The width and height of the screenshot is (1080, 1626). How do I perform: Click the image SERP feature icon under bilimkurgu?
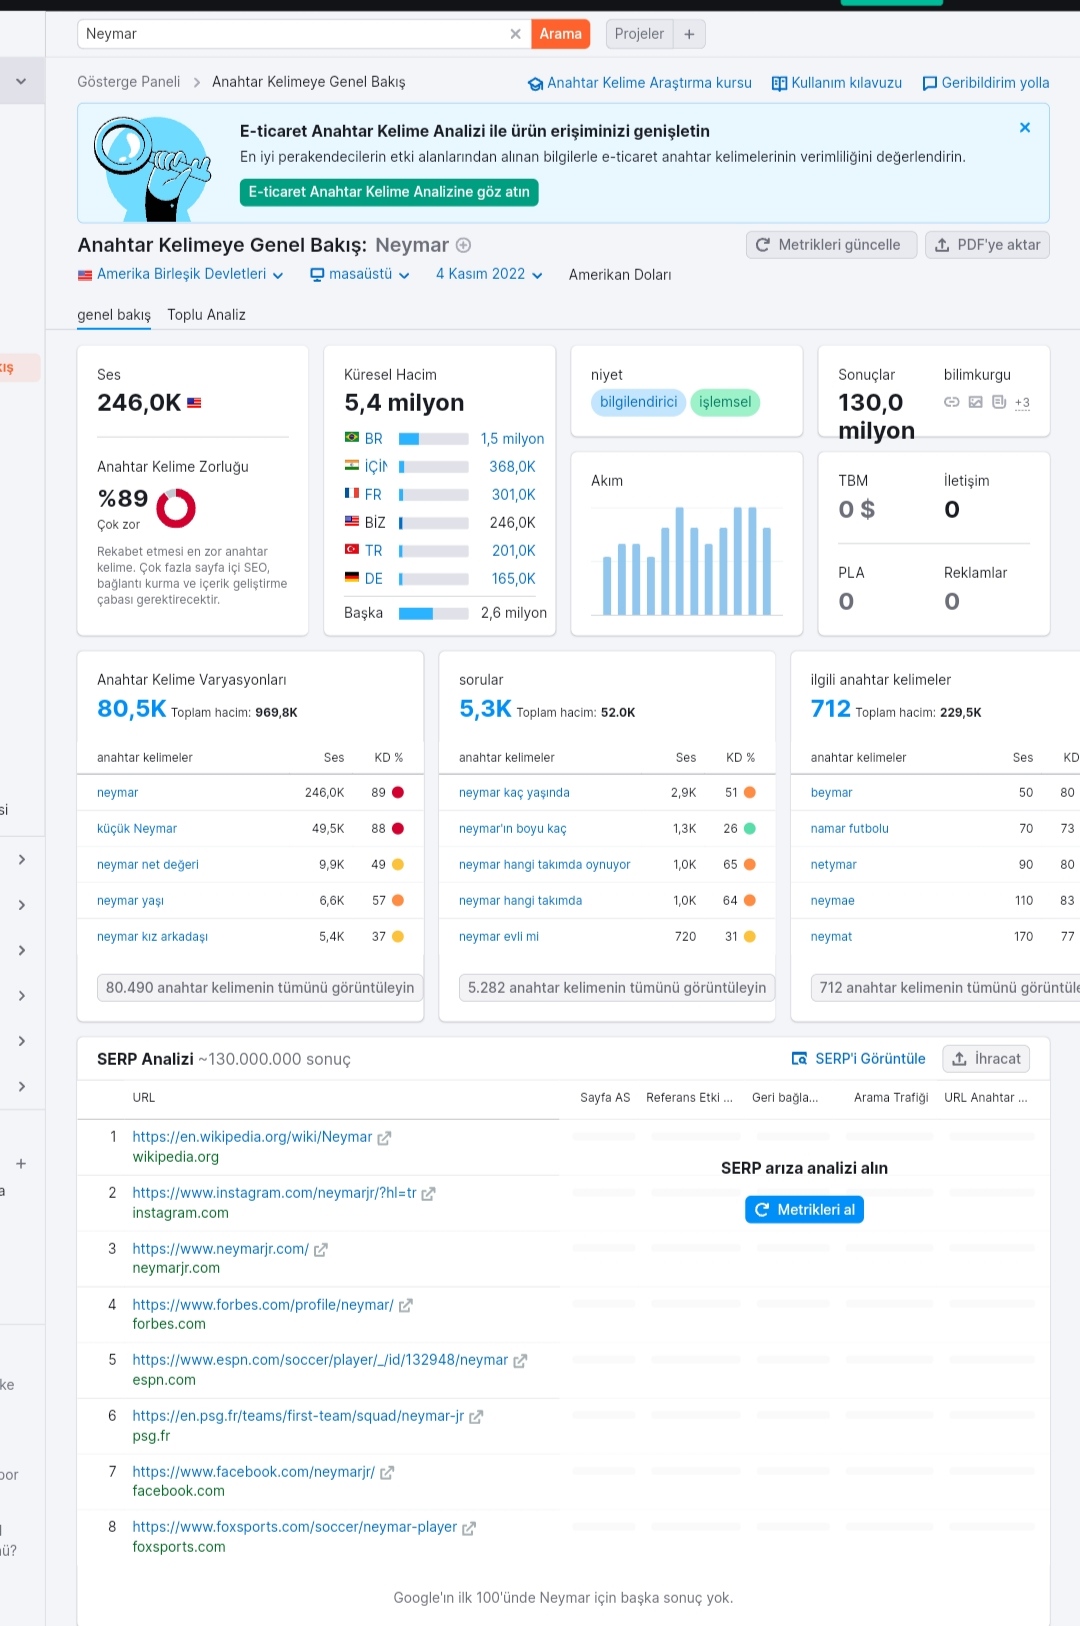point(975,402)
